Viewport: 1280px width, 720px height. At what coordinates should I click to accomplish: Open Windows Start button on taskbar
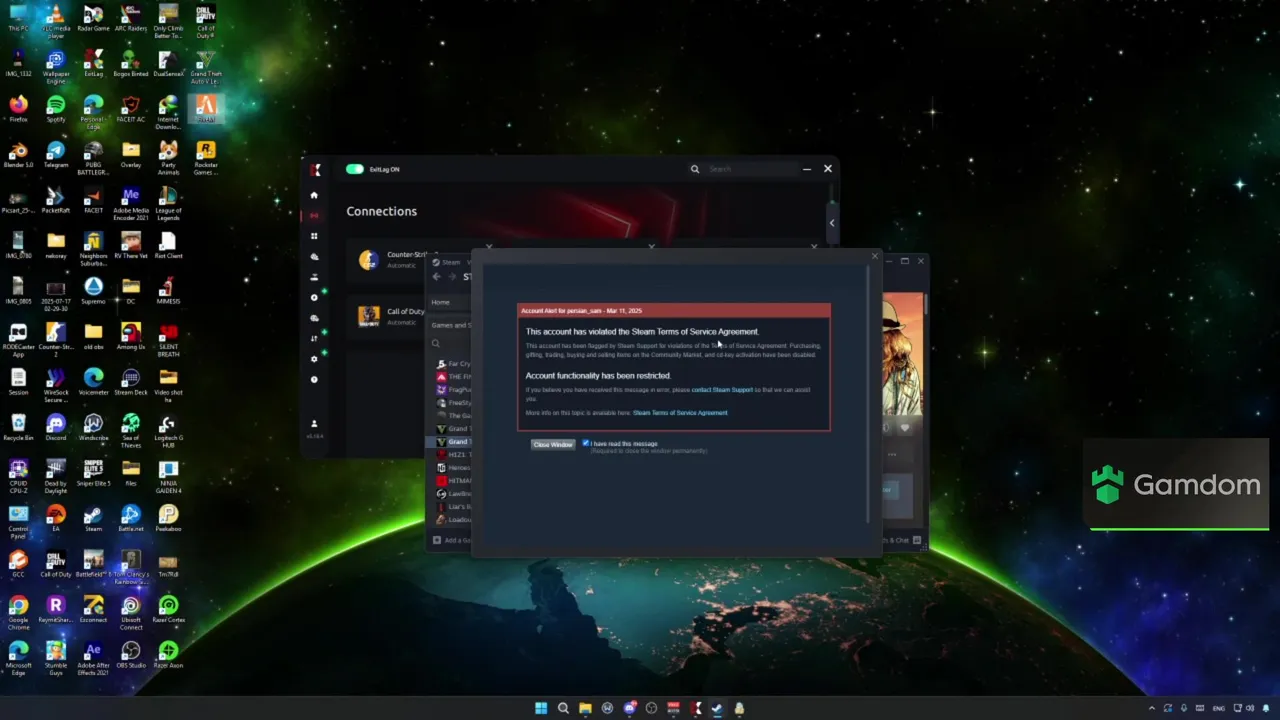[x=541, y=708]
